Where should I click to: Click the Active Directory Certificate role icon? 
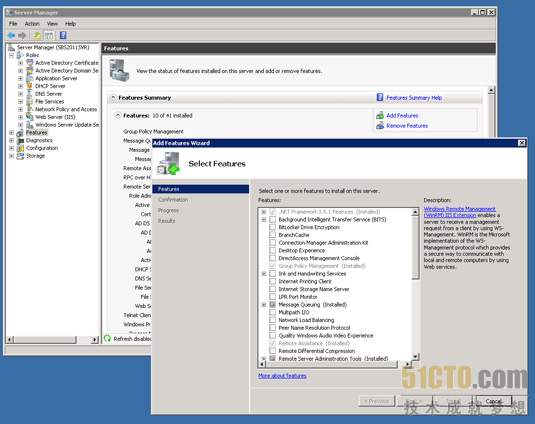30,63
